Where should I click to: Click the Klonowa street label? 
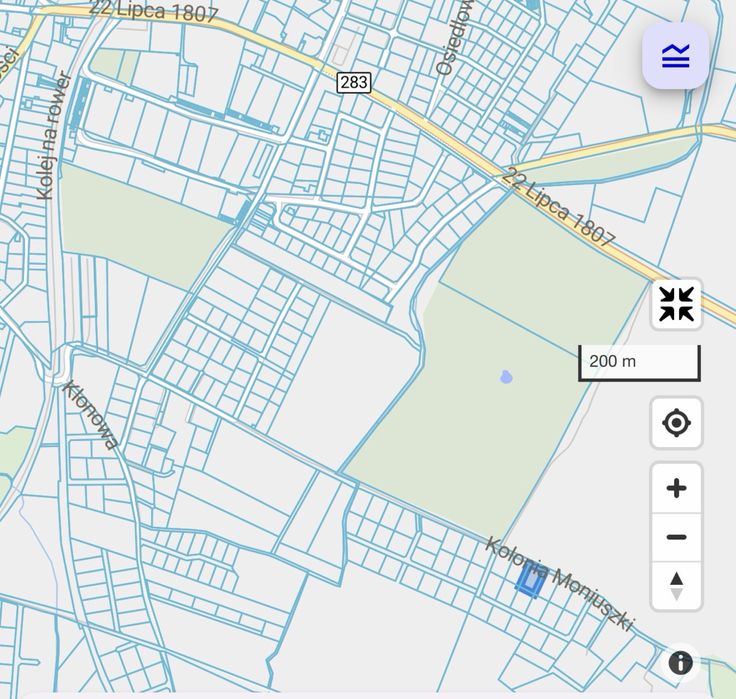pyautogui.click(x=90, y=415)
